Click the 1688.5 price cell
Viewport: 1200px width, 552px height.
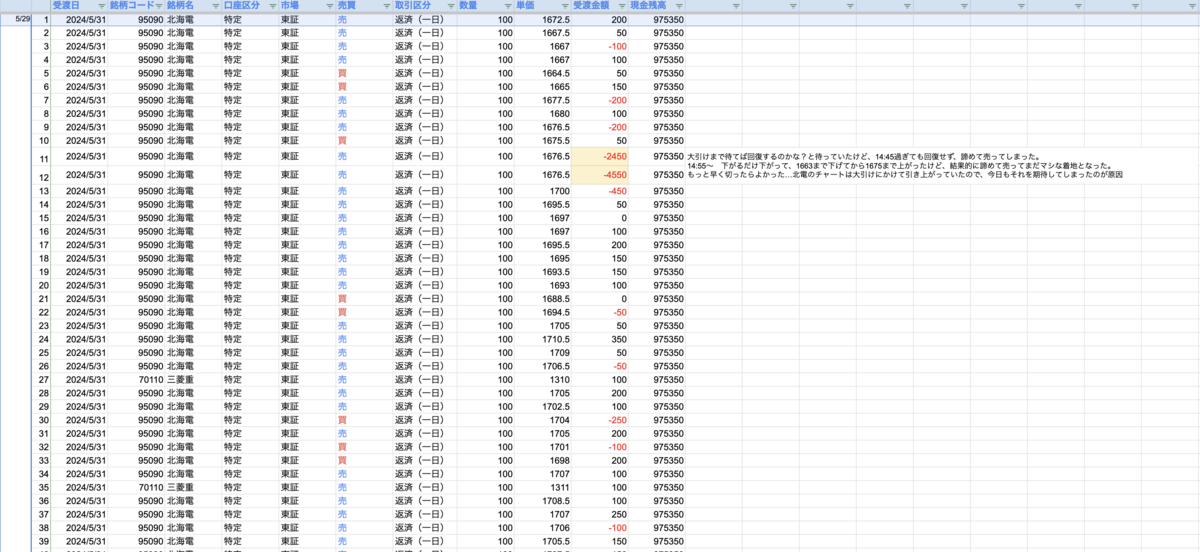point(543,299)
